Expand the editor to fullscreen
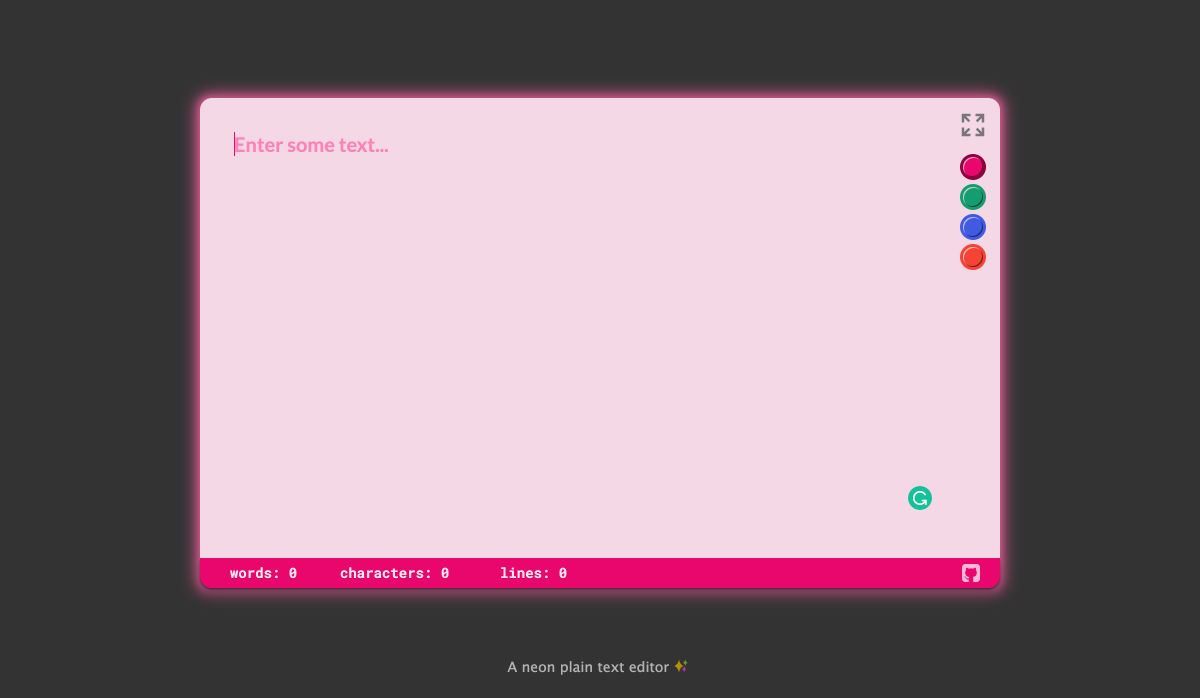1200x698 pixels. (x=972, y=125)
